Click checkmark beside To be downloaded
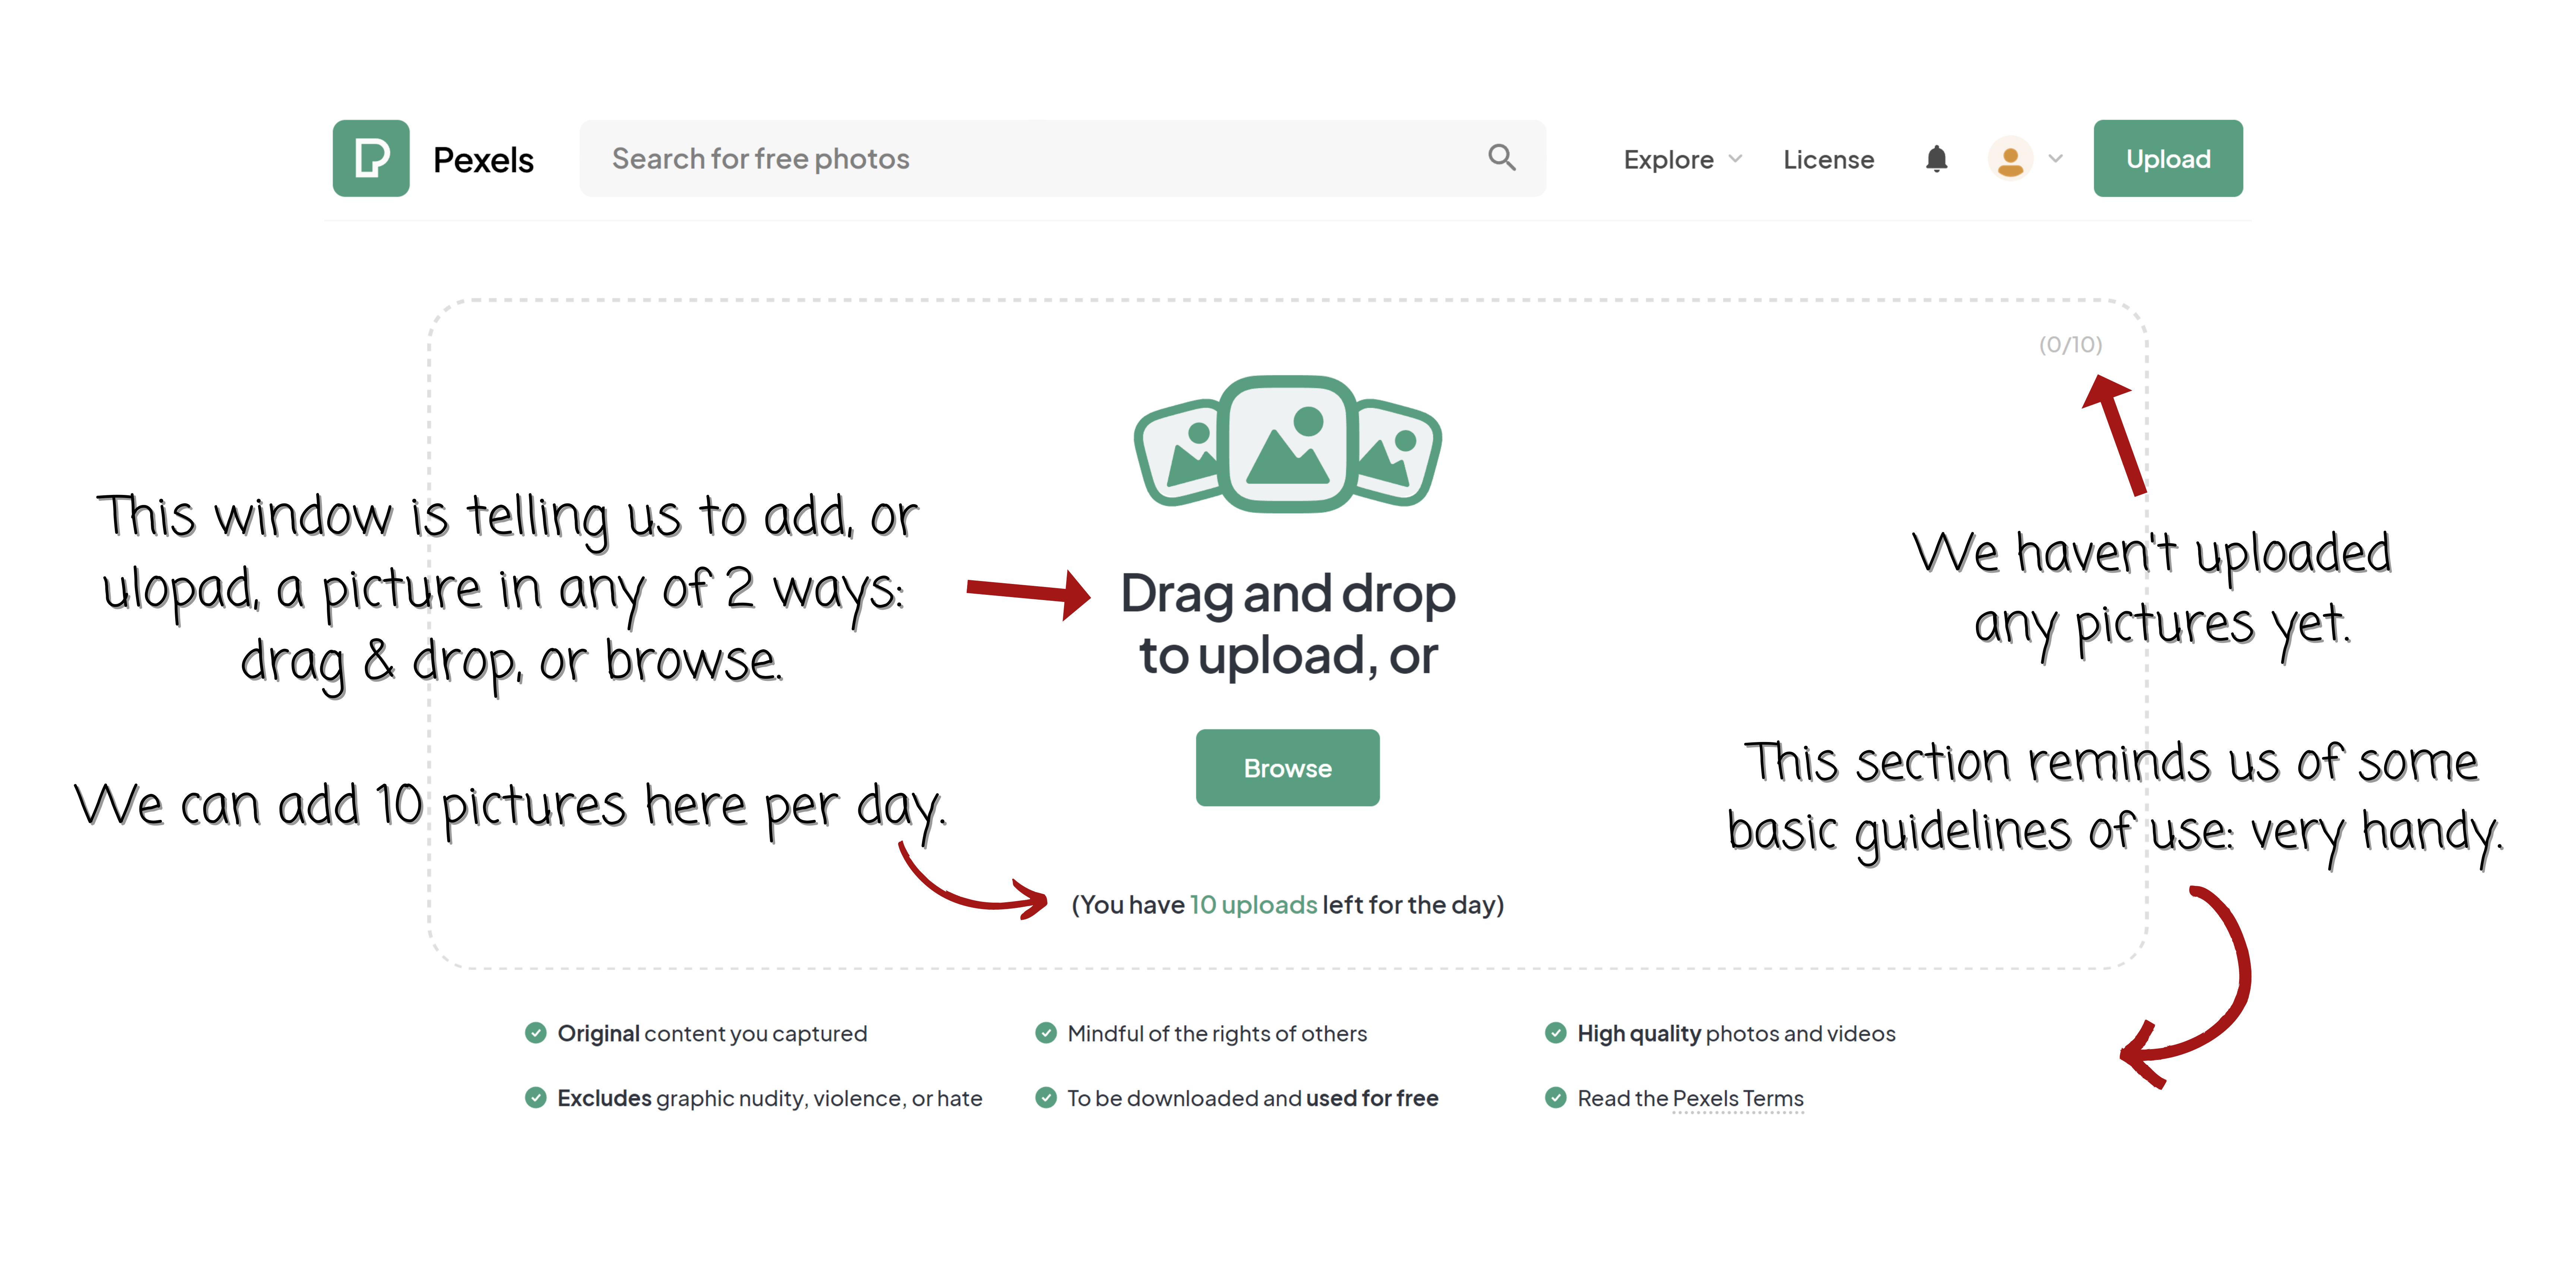The image size is (2576, 1288). tap(1046, 1098)
